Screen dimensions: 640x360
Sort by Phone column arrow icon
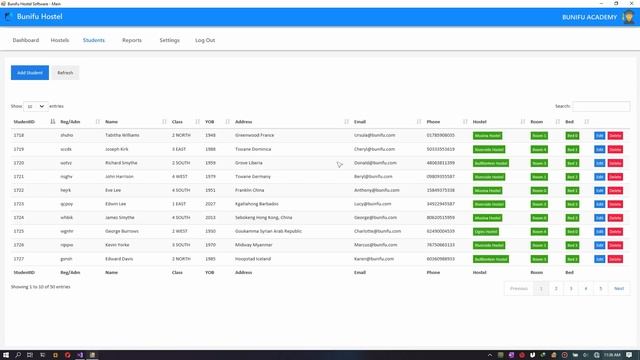click(x=465, y=122)
